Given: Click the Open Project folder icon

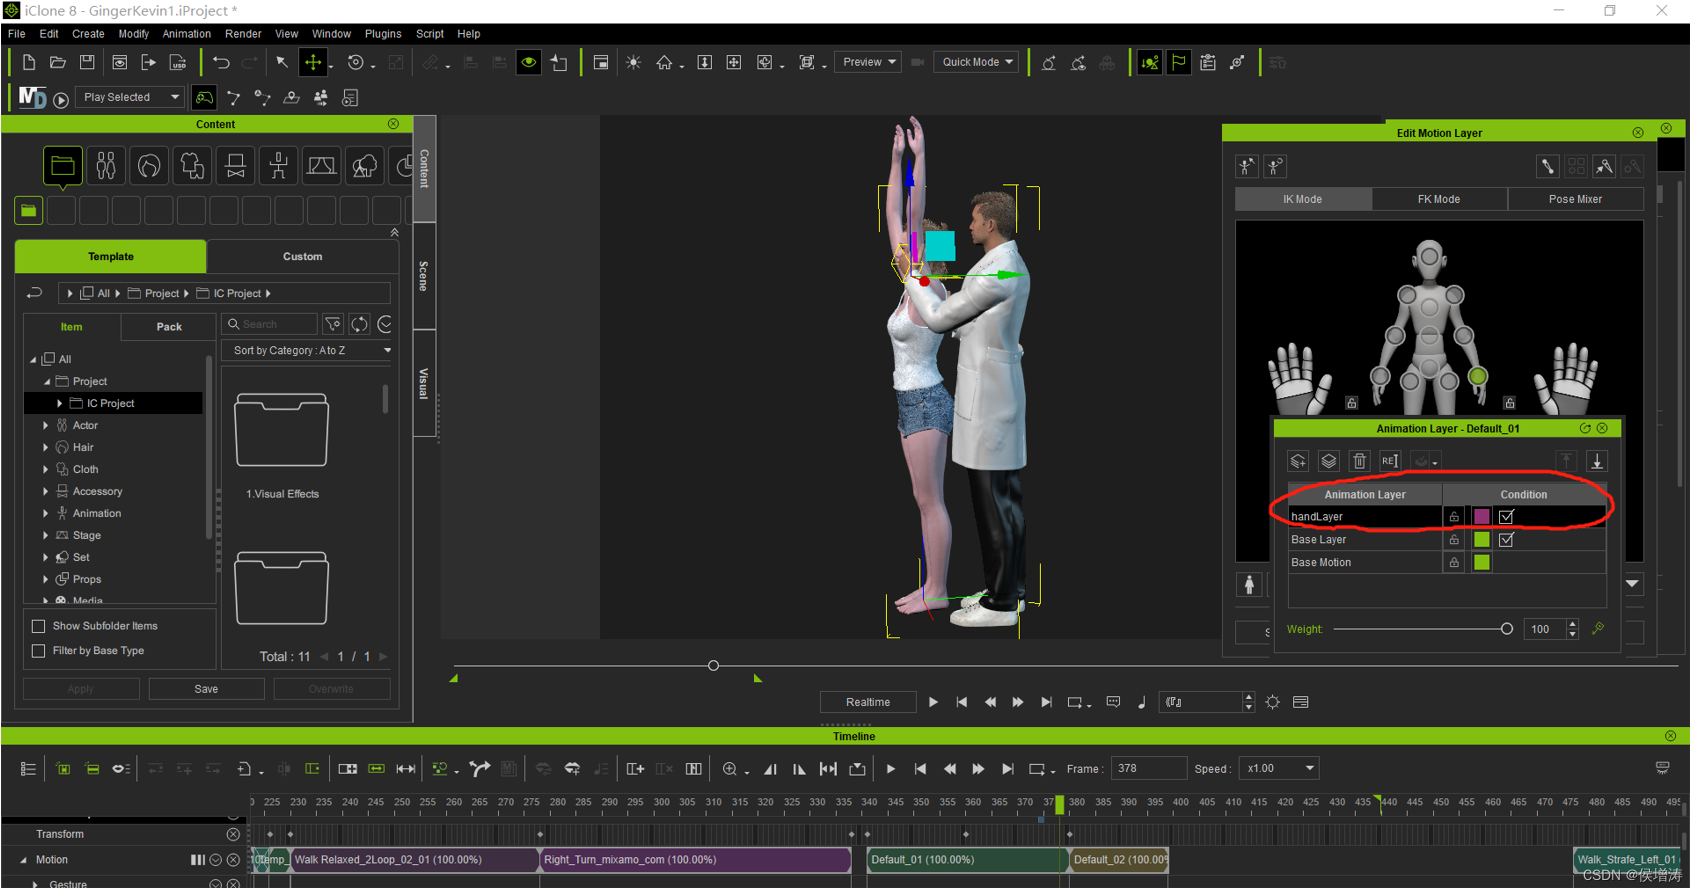Looking at the screenshot, I should tap(58, 63).
